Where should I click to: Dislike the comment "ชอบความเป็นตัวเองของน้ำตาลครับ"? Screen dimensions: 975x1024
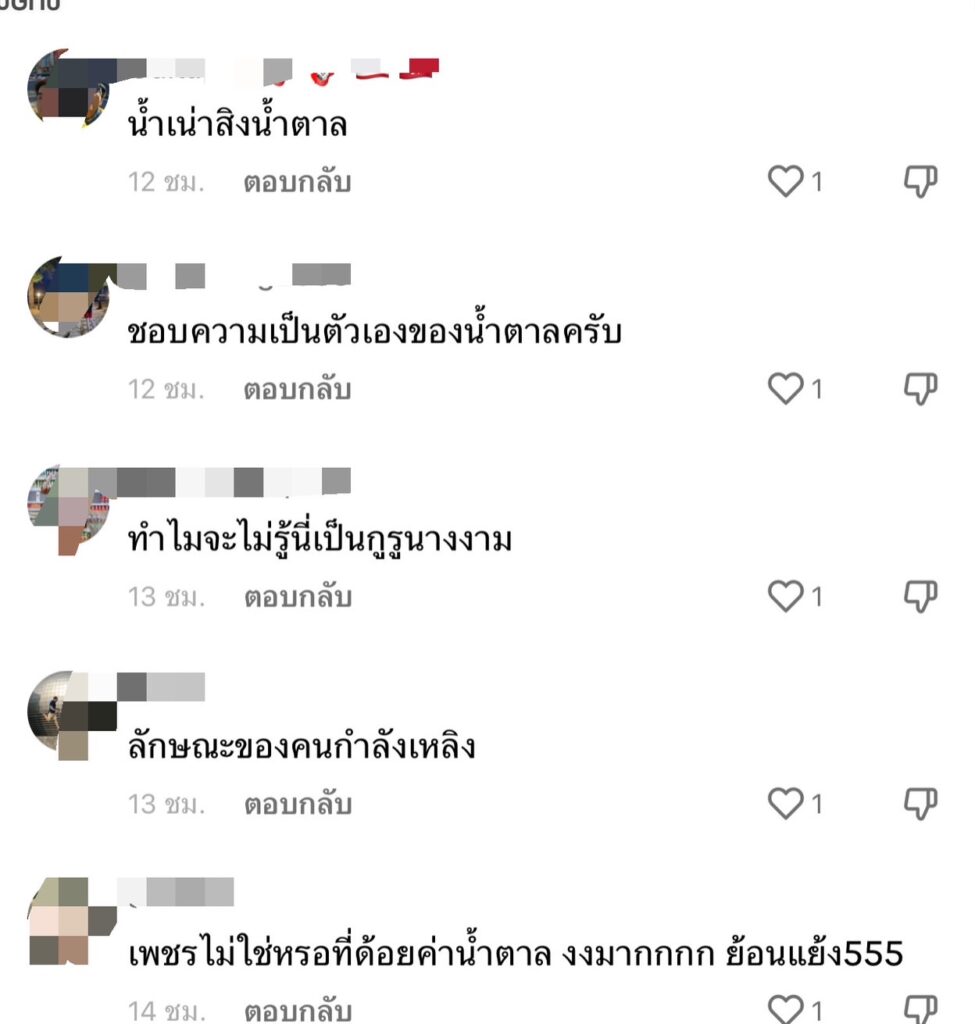click(920, 389)
